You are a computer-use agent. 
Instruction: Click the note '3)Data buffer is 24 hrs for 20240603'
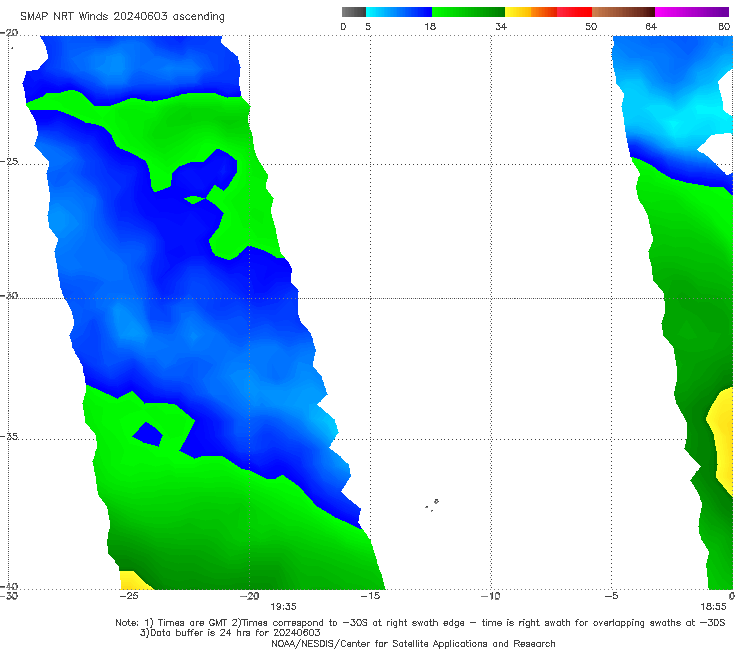[230, 633]
